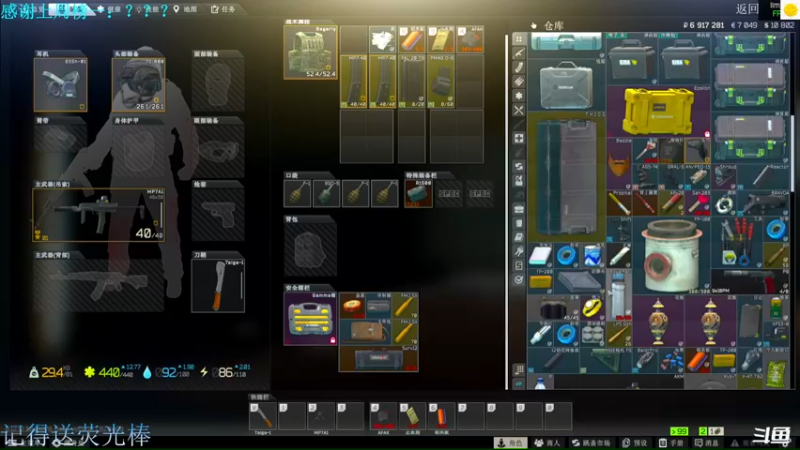
Task: Click the energy value 86/110
Action: tap(228, 373)
